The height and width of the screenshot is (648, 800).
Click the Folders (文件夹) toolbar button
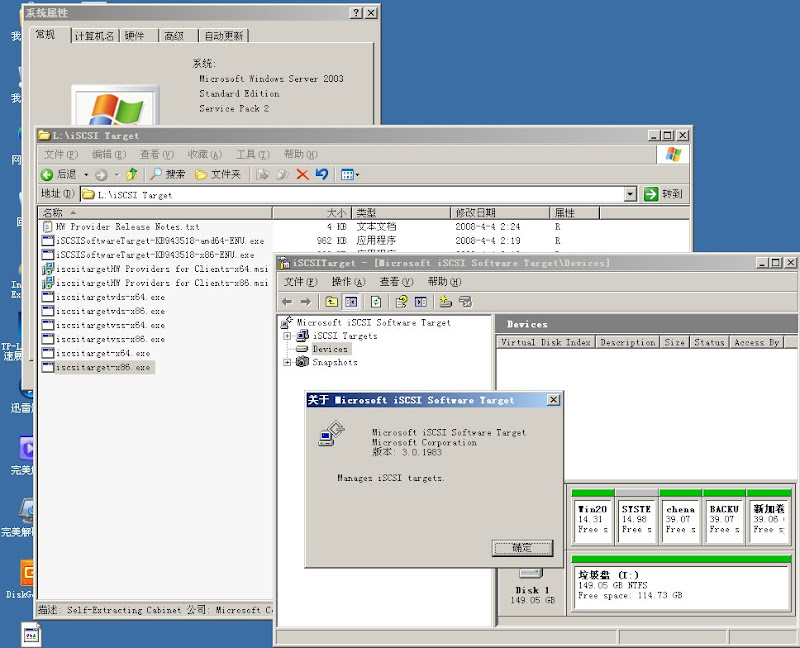(217, 175)
